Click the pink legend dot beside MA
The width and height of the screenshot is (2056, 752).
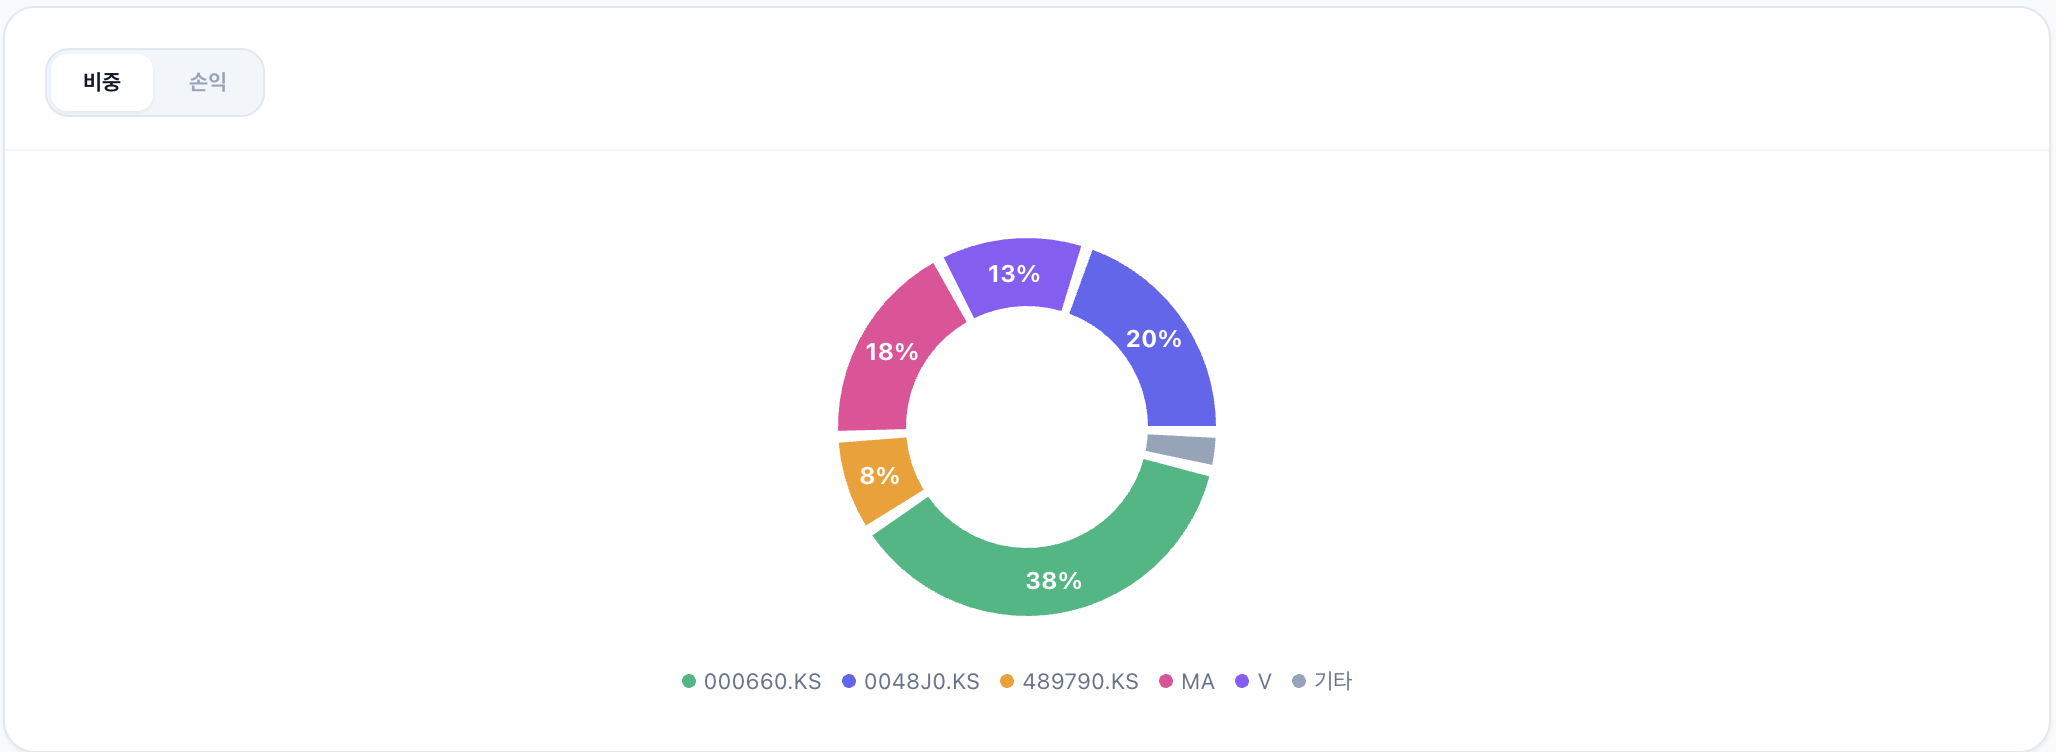1166,682
